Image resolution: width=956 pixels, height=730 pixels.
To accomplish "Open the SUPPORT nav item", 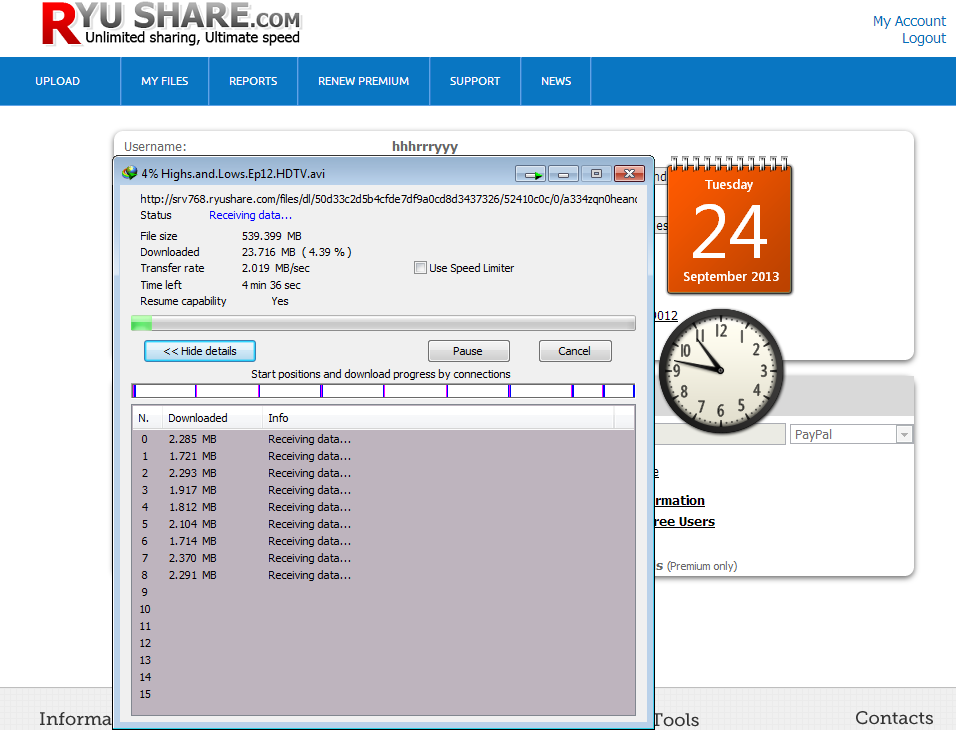I will point(475,81).
